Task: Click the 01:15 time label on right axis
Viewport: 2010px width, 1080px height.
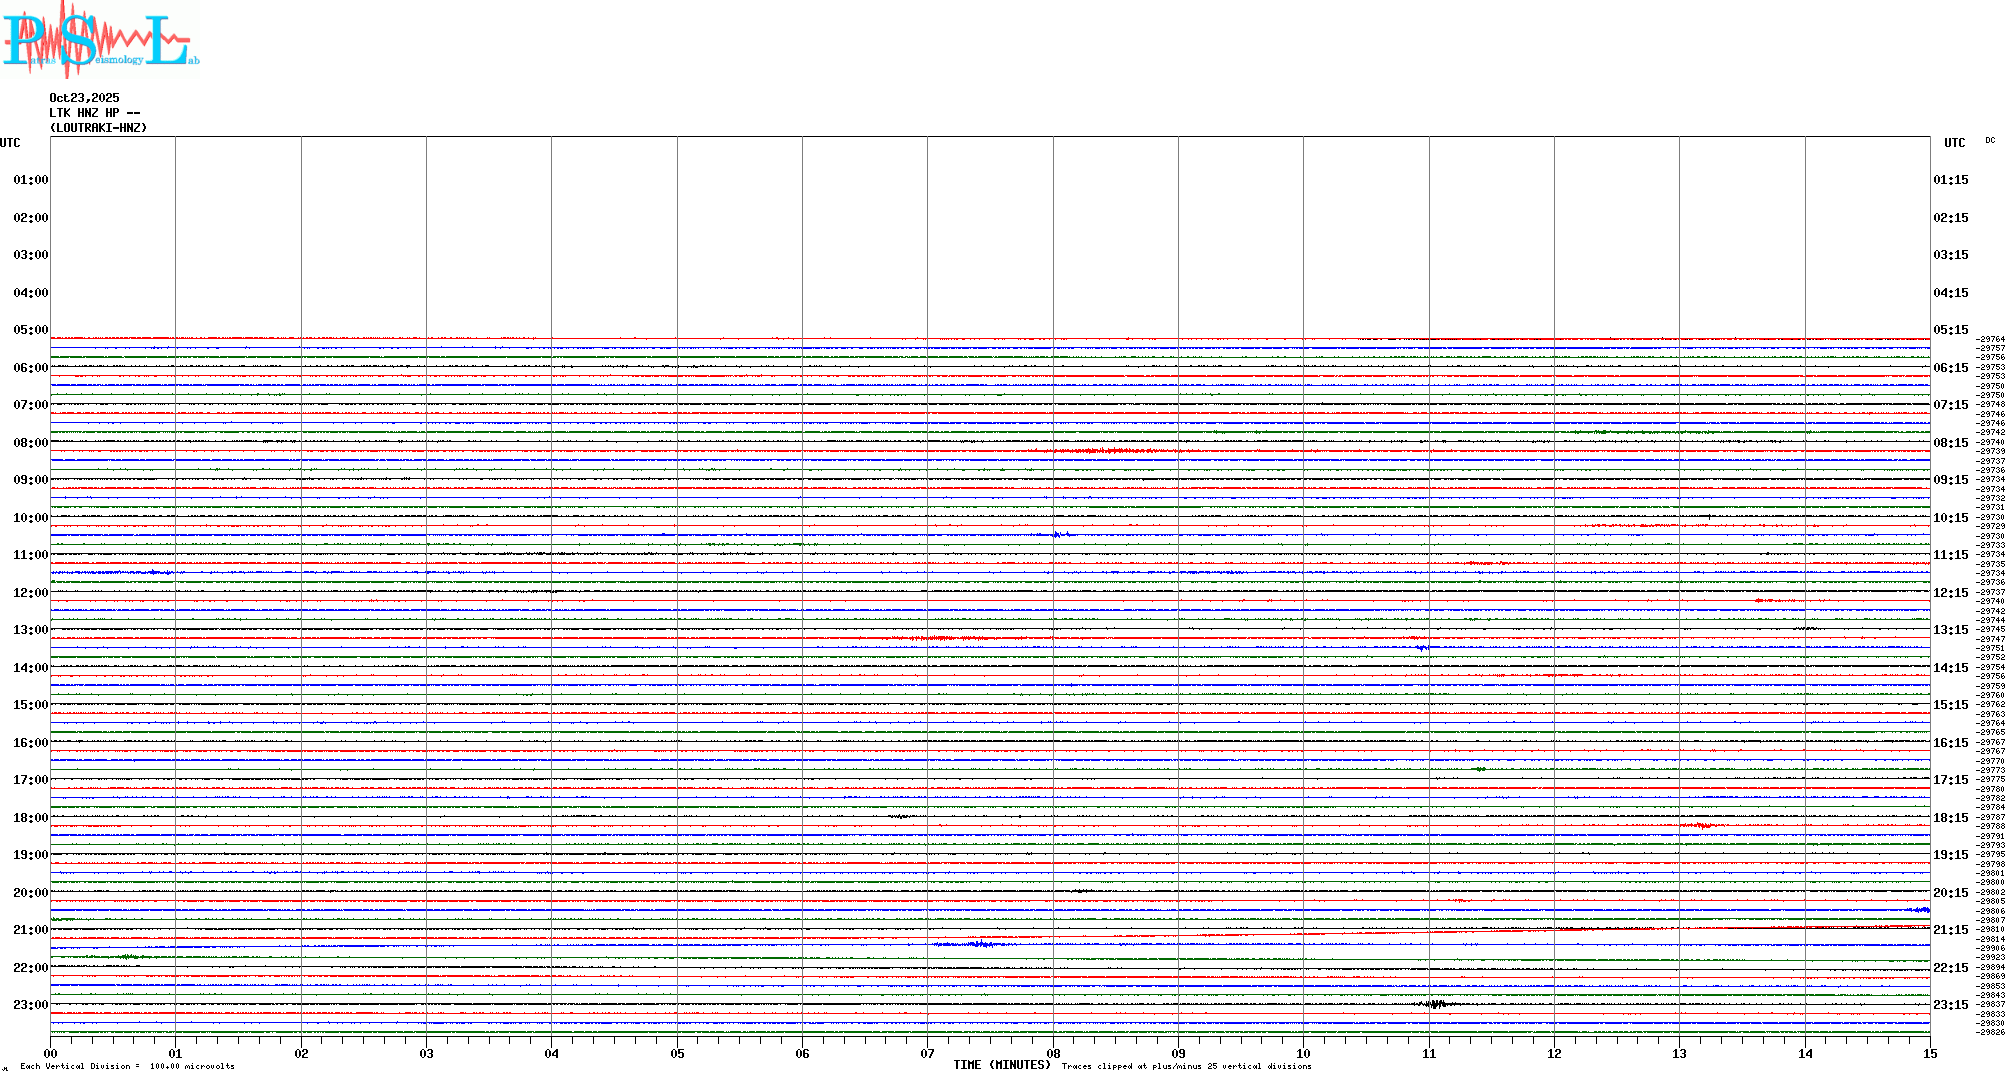Action: (x=1950, y=180)
